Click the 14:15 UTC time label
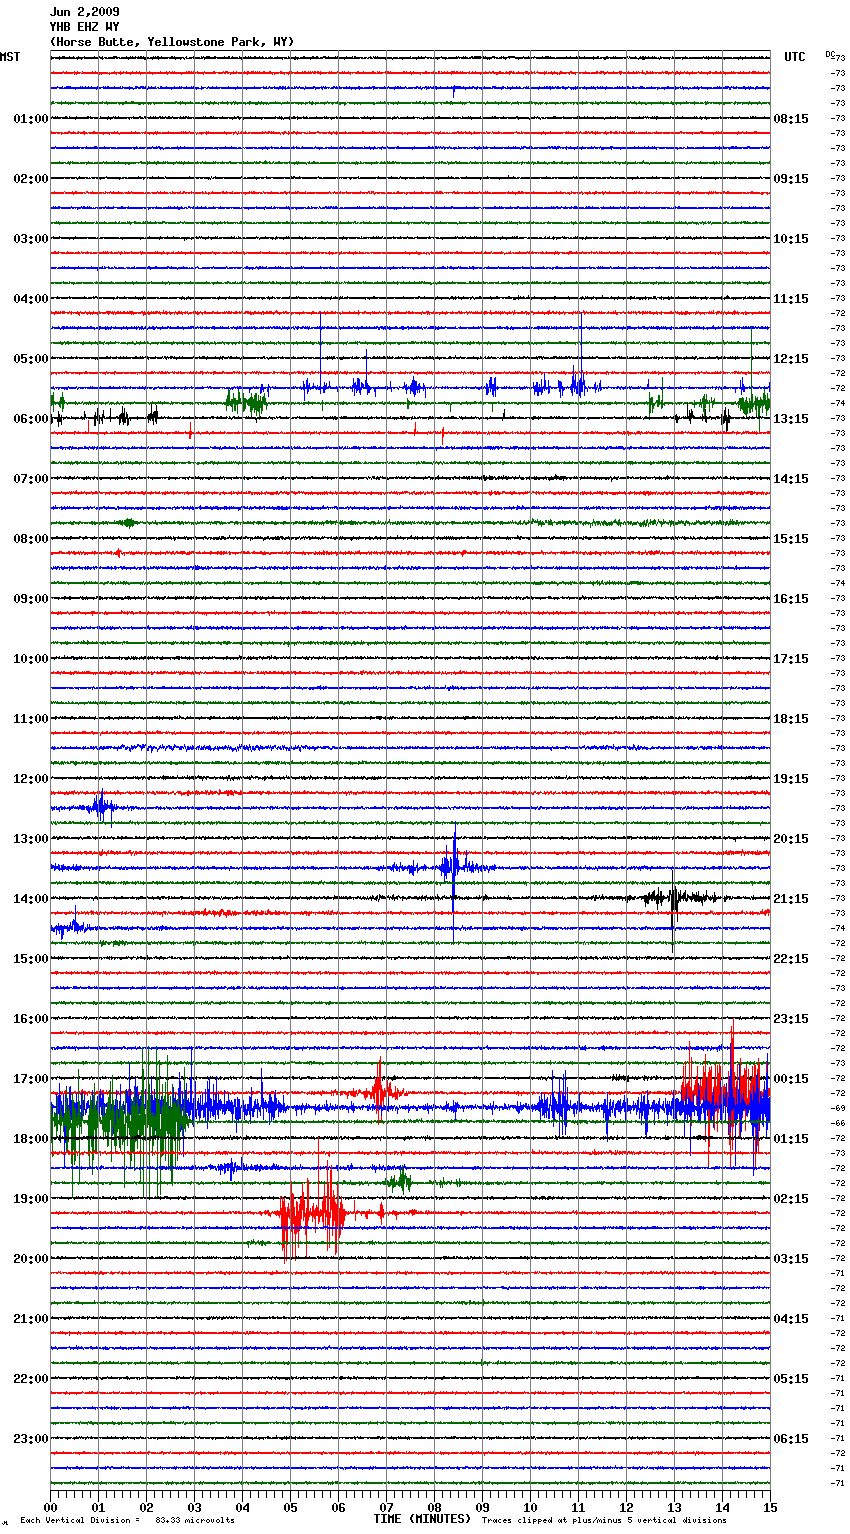The height and width of the screenshot is (1534, 850). (791, 479)
